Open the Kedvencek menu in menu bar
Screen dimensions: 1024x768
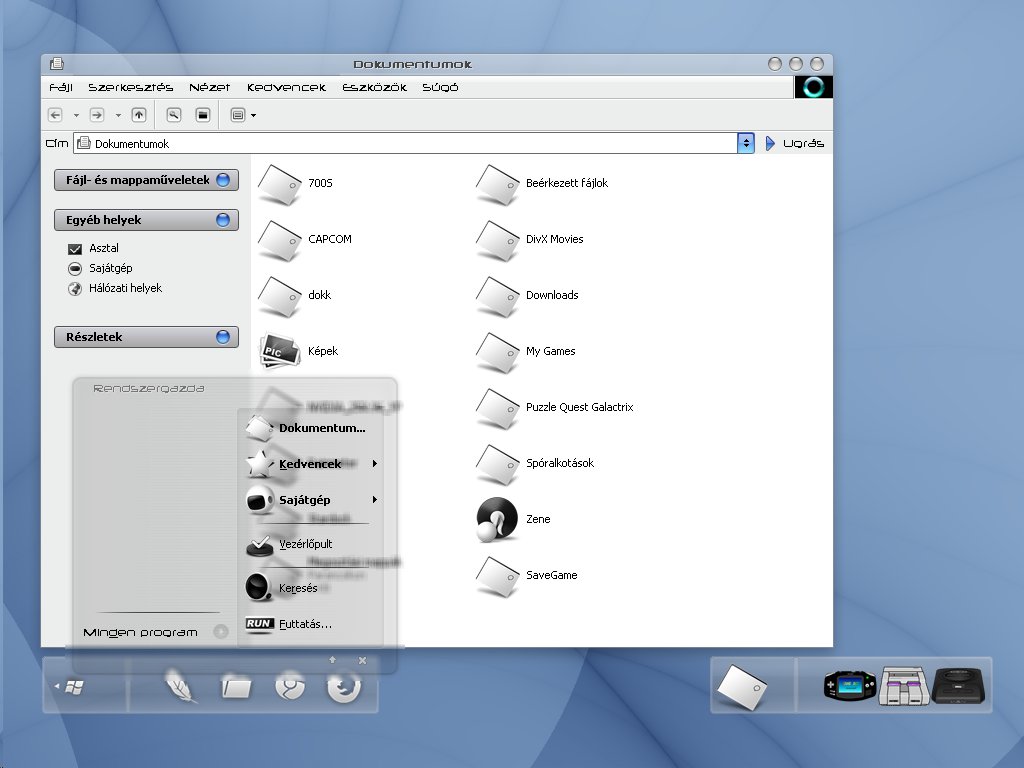pyautogui.click(x=286, y=88)
